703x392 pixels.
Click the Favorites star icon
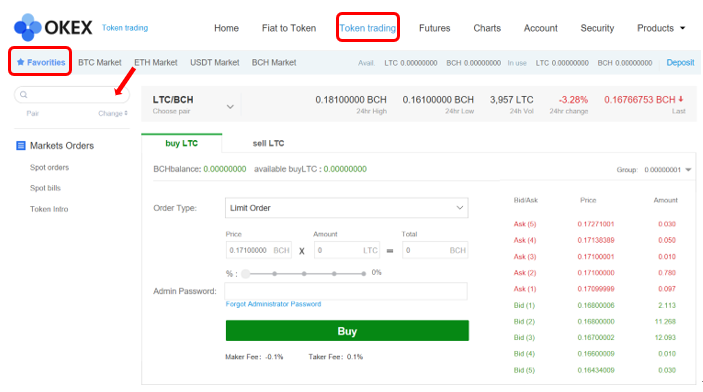(x=21, y=62)
